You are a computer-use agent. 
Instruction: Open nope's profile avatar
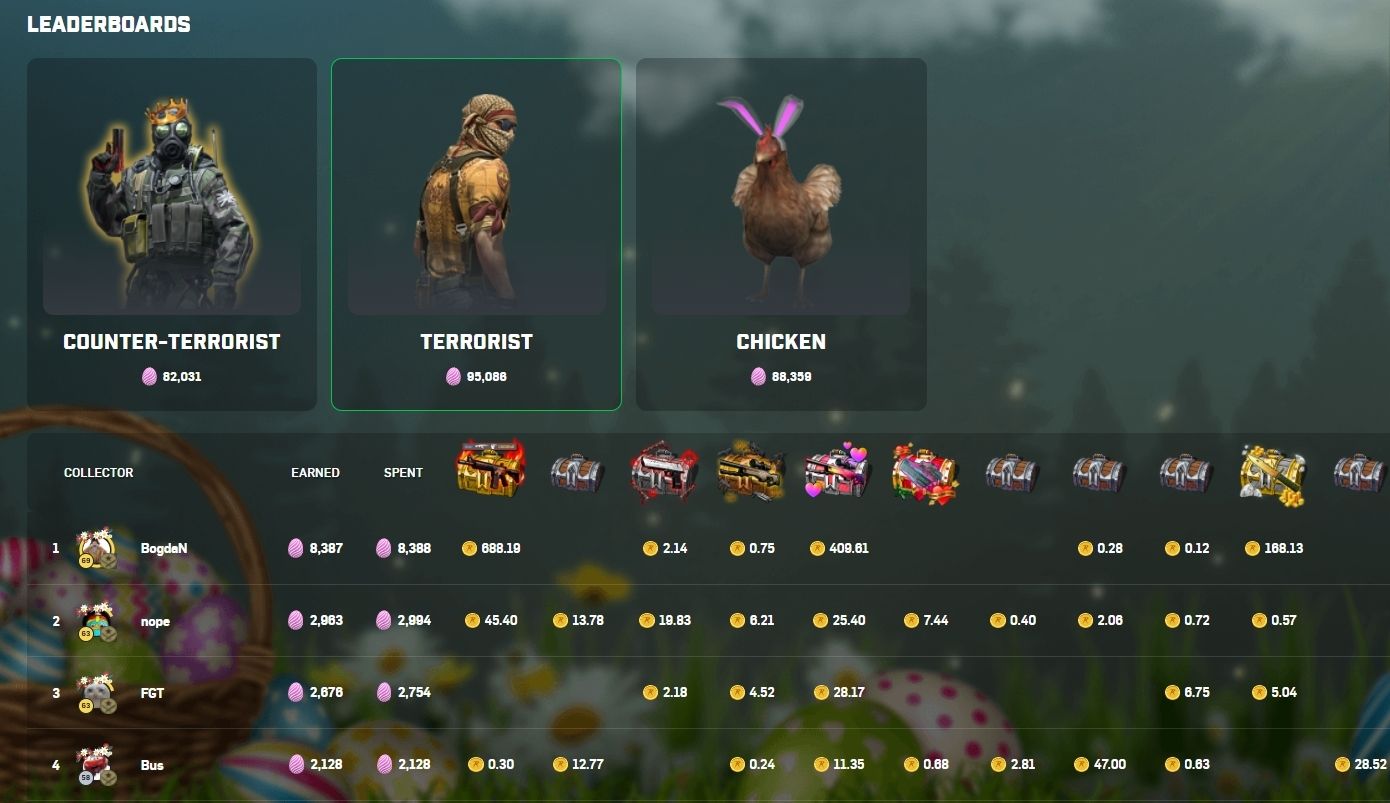pos(97,621)
